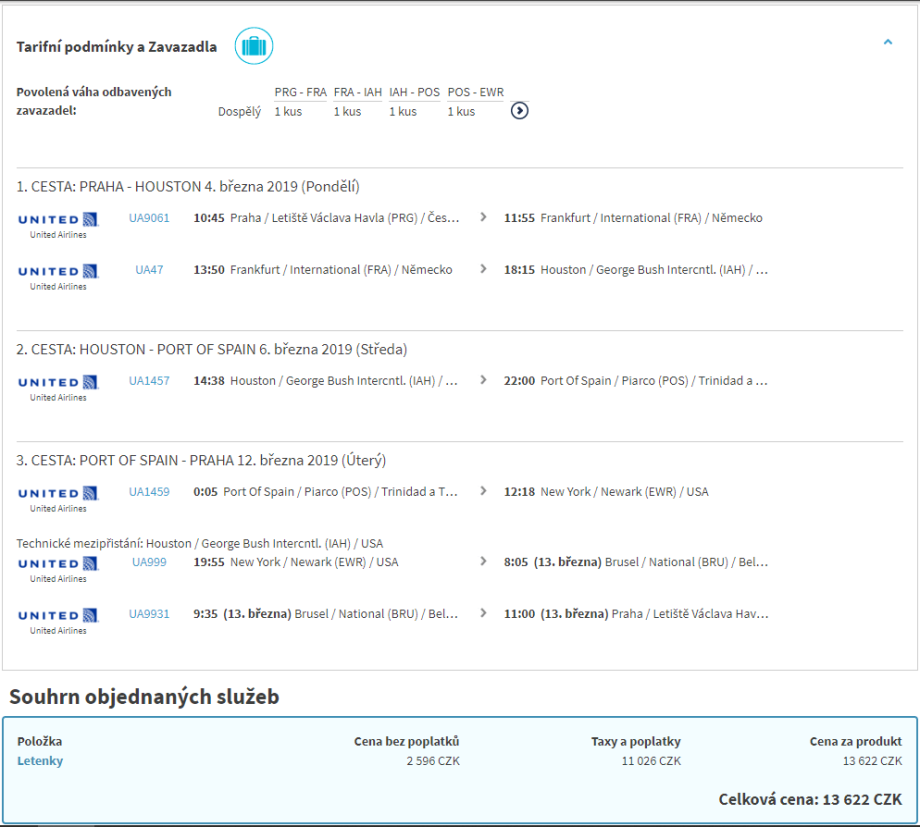
Task: Open the UA47 flight details link
Action: pos(149,270)
